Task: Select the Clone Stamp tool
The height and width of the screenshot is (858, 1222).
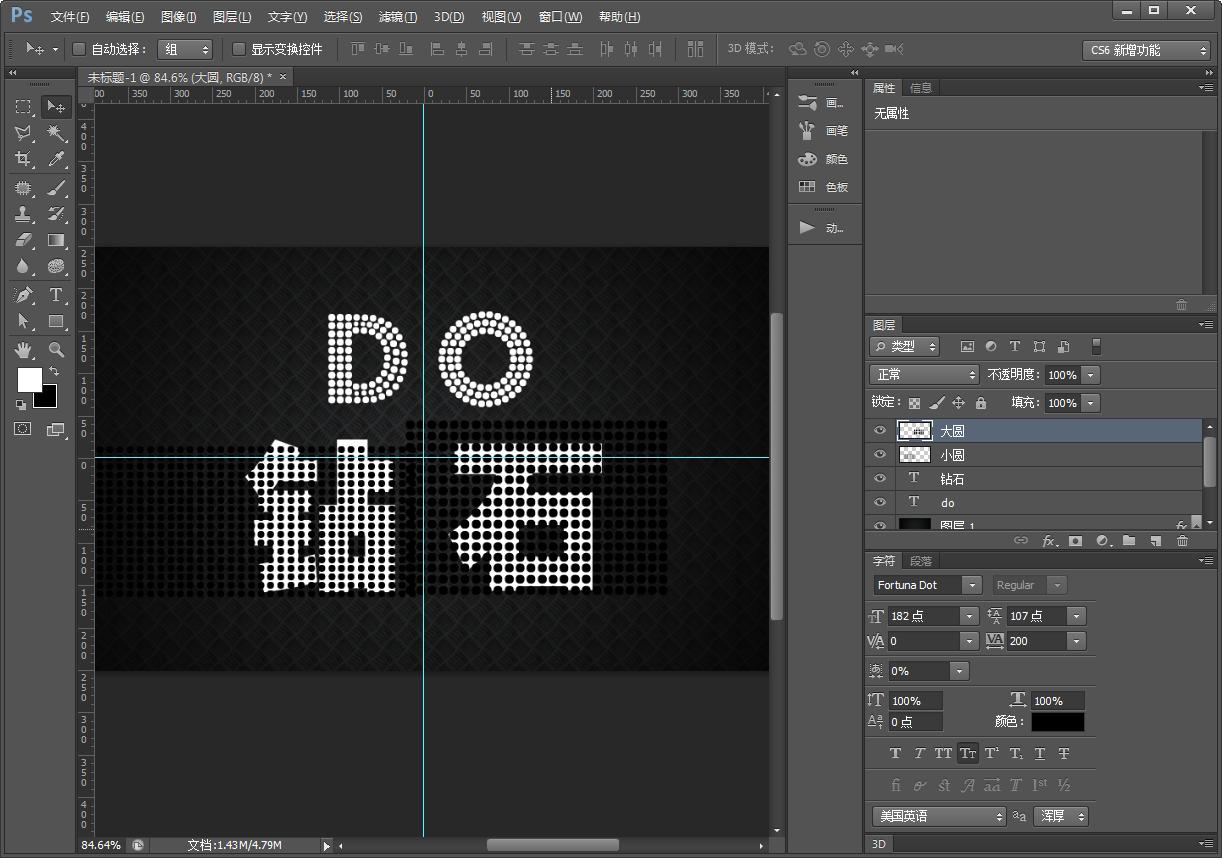Action: click(22, 213)
